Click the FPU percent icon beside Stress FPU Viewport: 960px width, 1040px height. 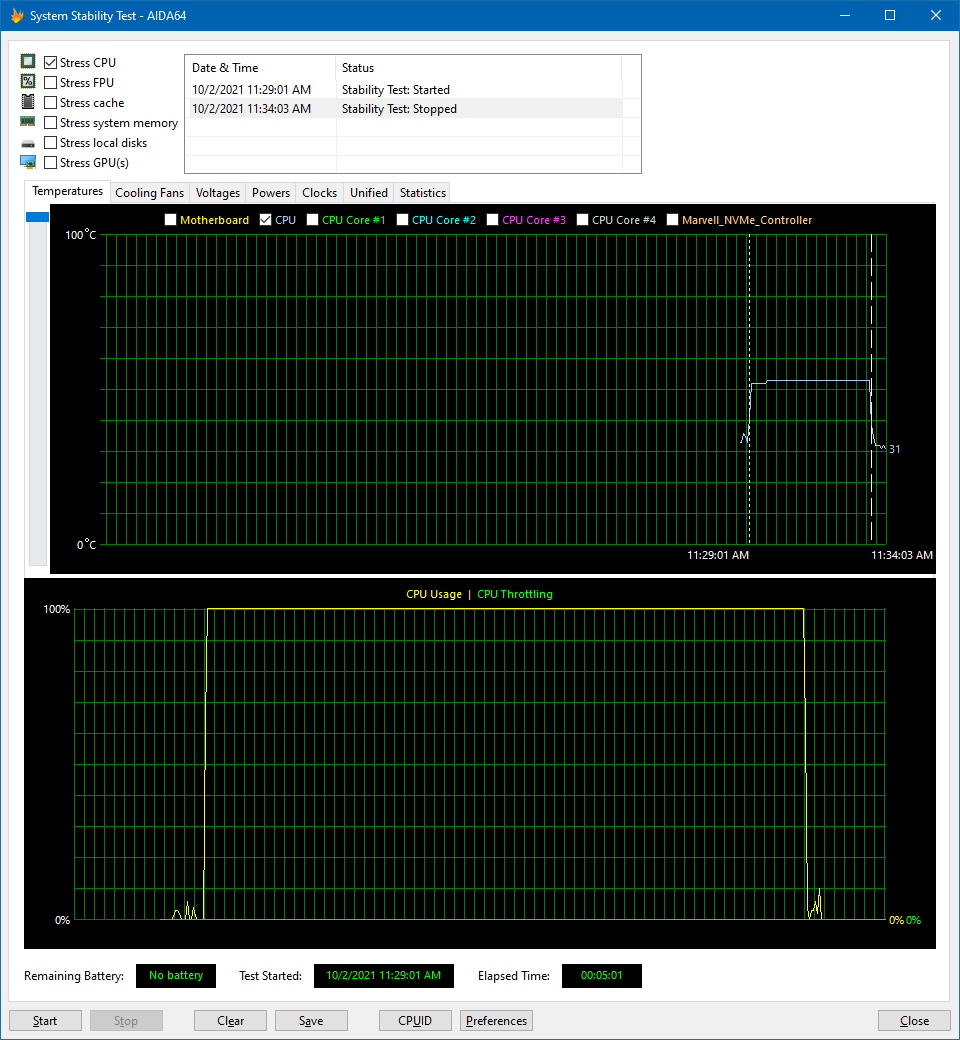(28, 82)
